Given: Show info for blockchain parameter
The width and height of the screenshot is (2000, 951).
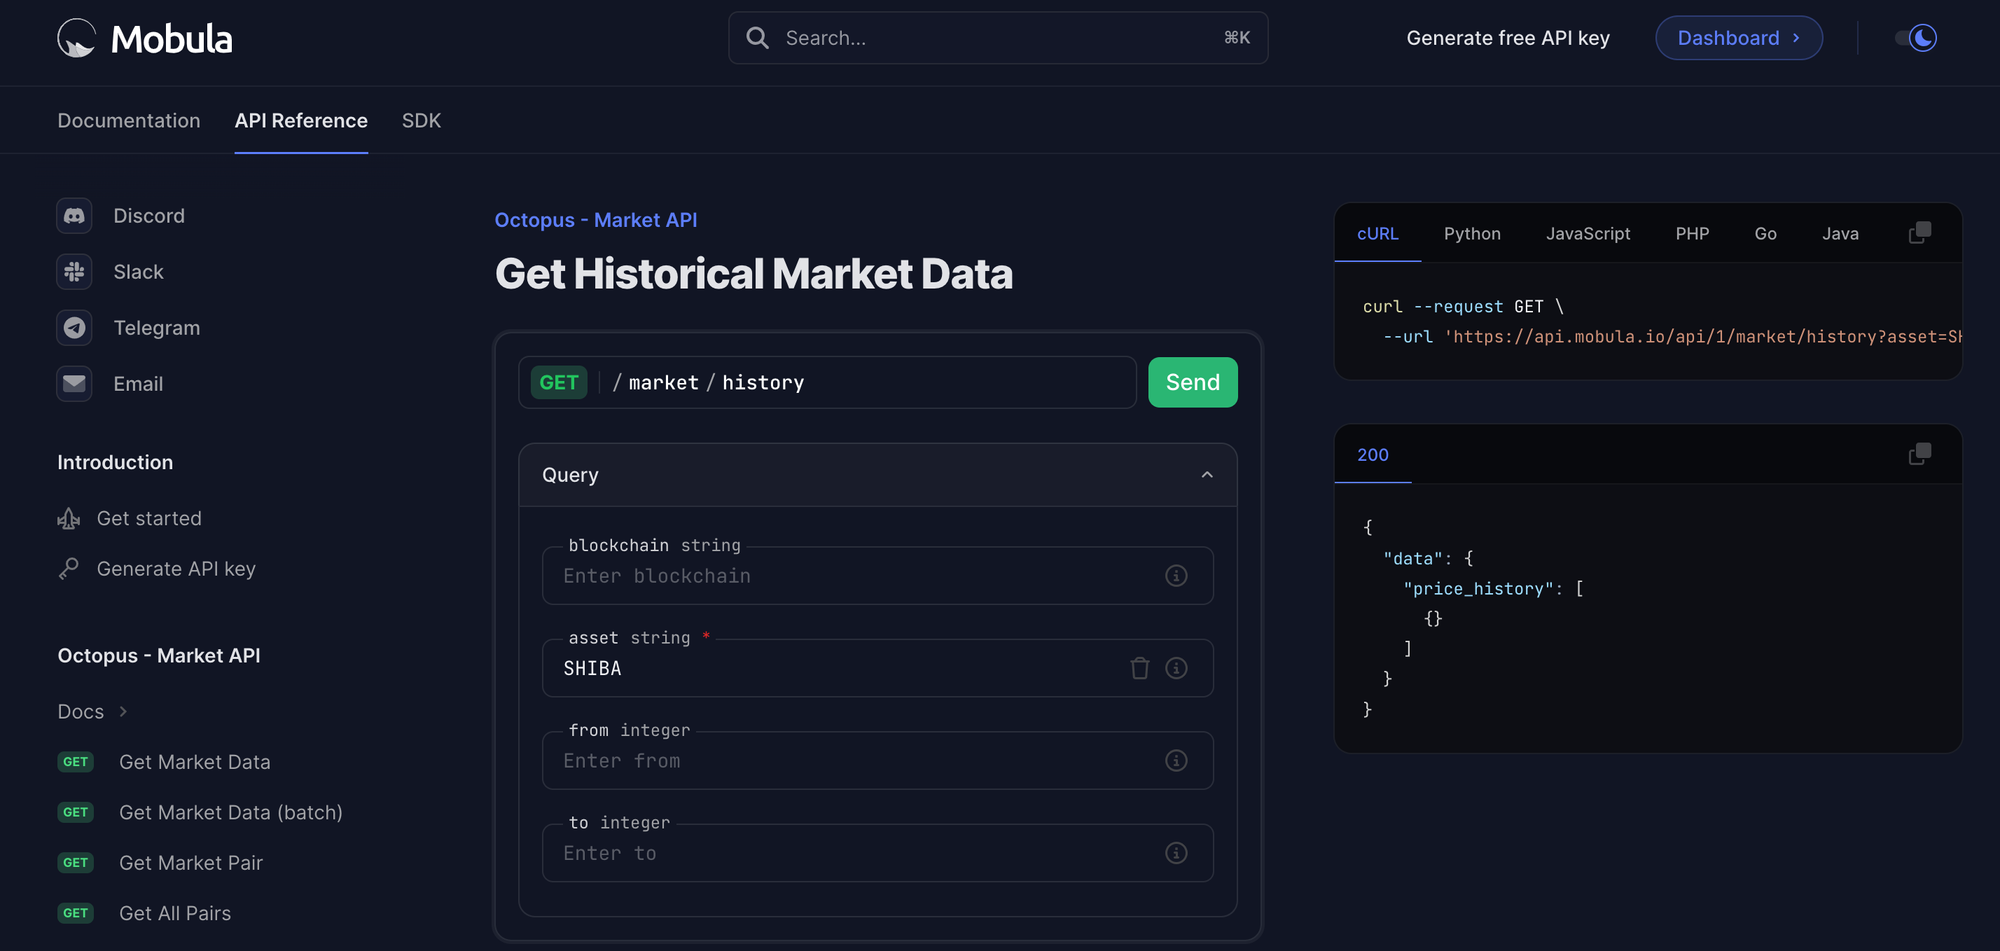Looking at the screenshot, I should [x=1177, y=576].
